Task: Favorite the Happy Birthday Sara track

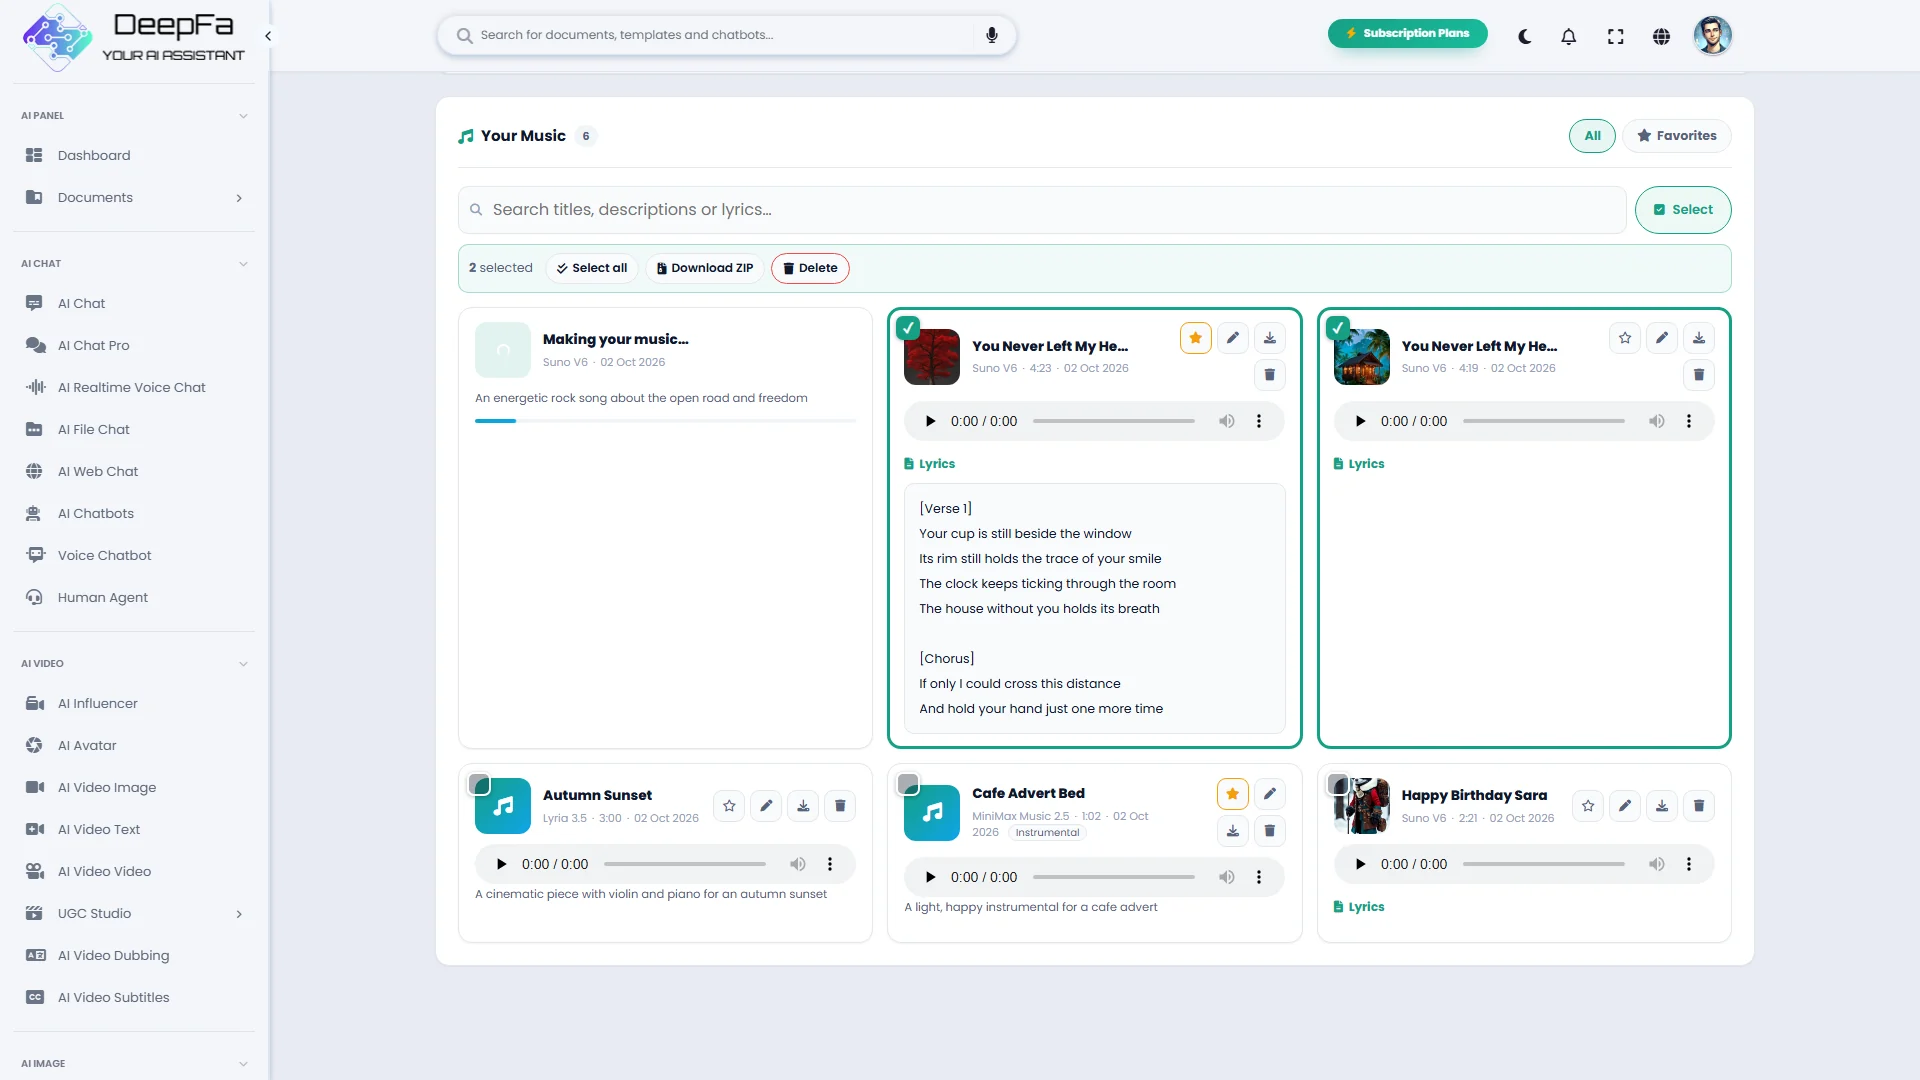Action: pyautogui.click(x=1587, y=806)
